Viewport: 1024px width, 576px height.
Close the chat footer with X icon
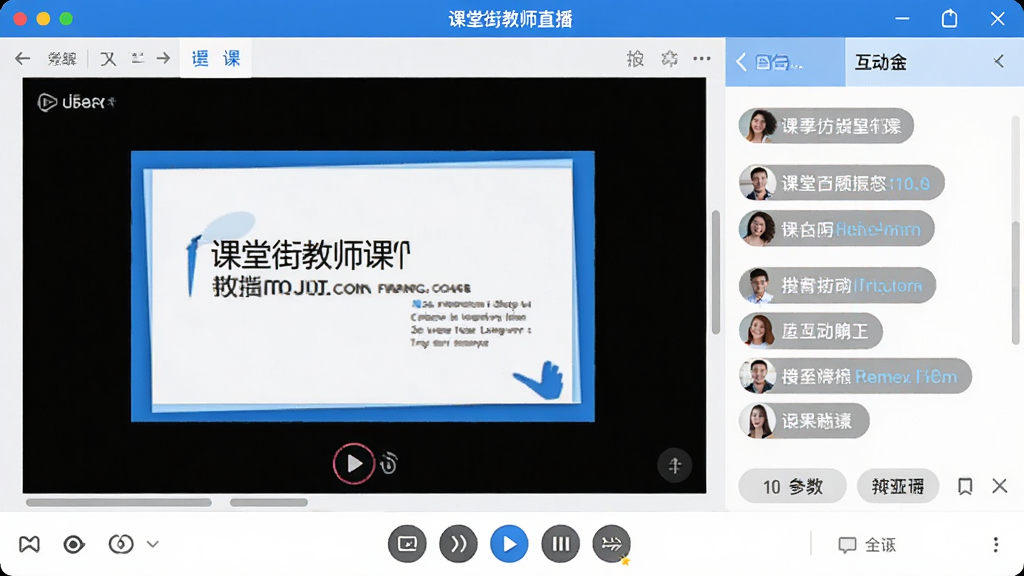tap(999, 486)
